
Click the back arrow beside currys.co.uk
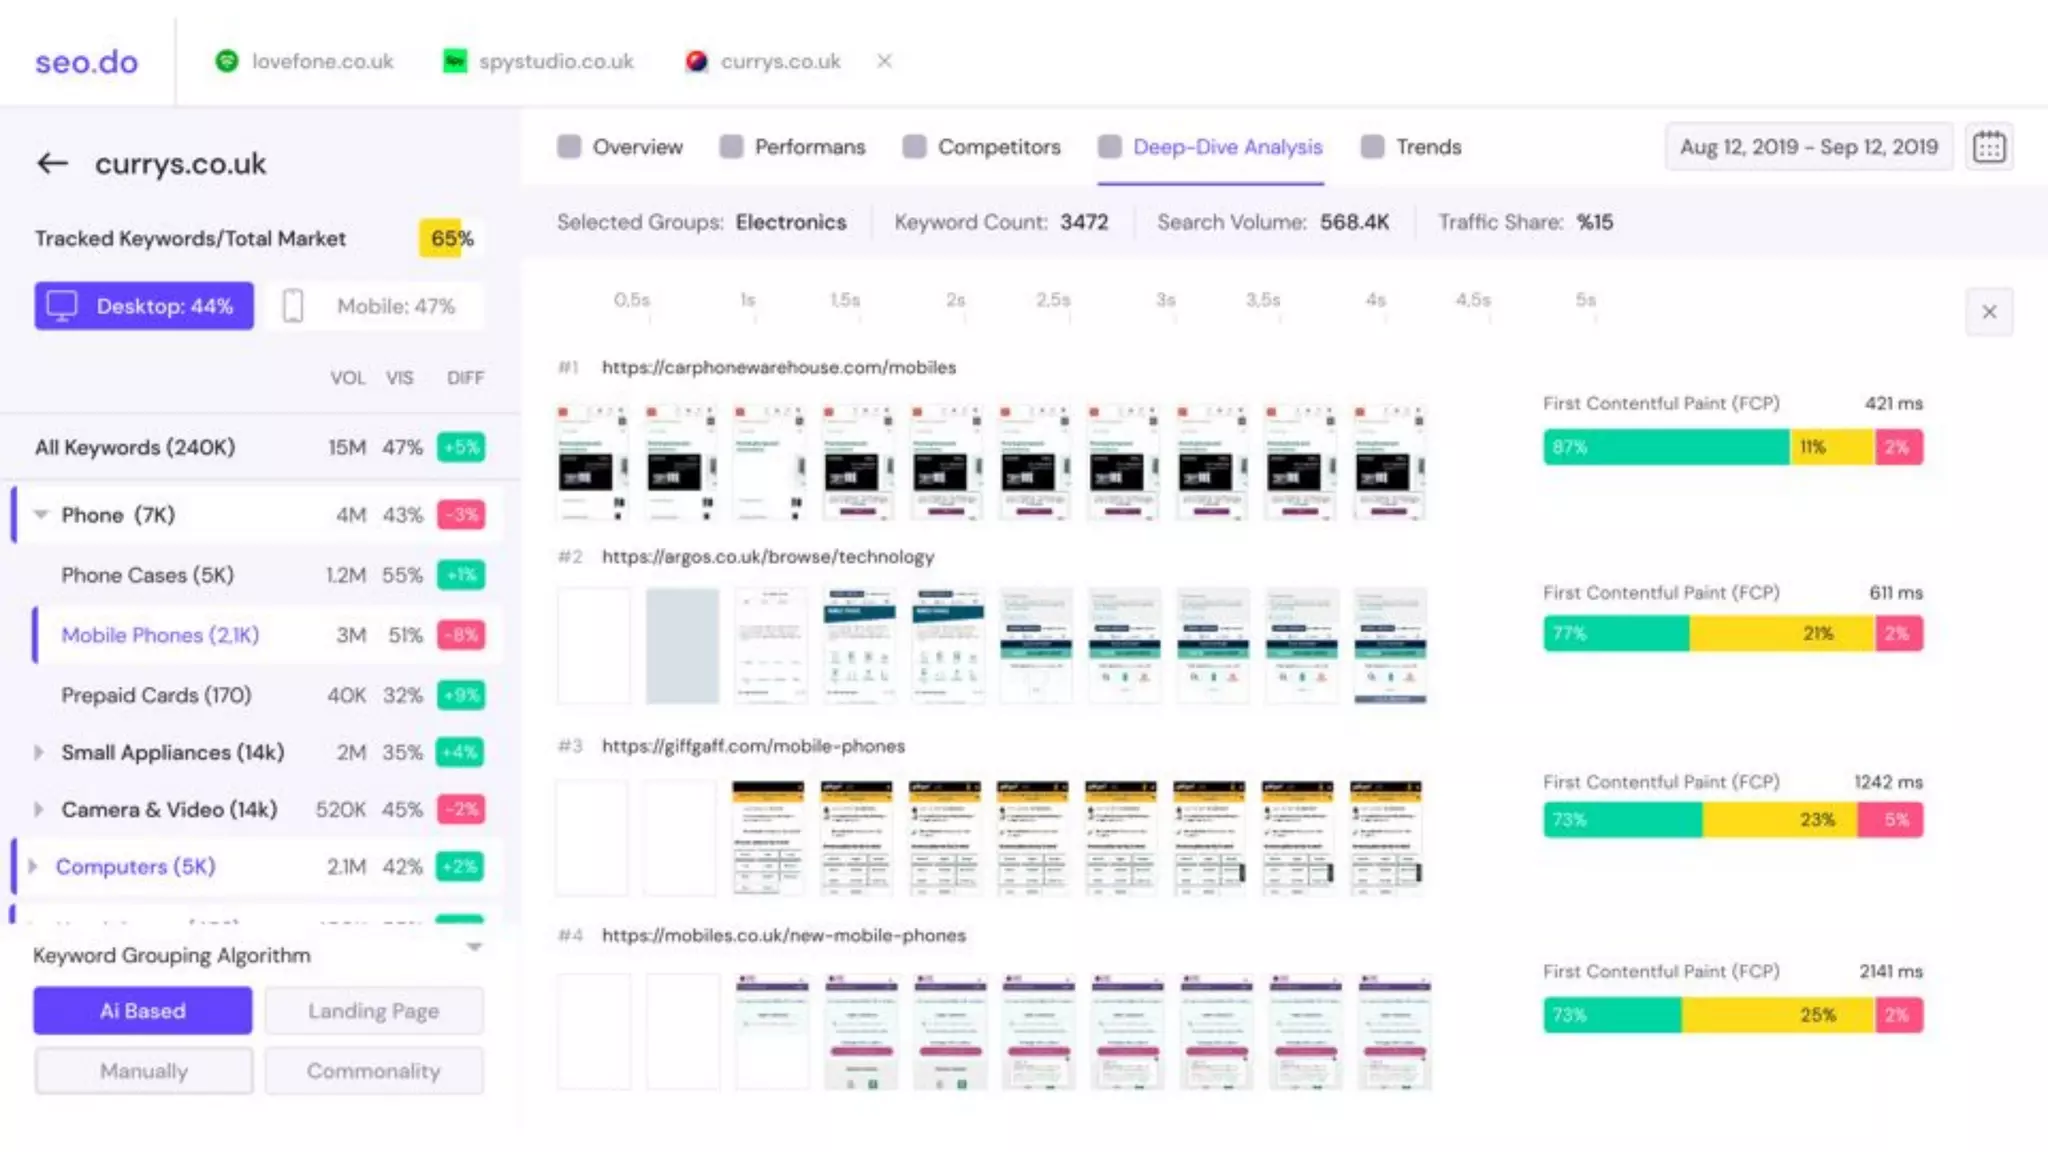(x=52, y=163)
